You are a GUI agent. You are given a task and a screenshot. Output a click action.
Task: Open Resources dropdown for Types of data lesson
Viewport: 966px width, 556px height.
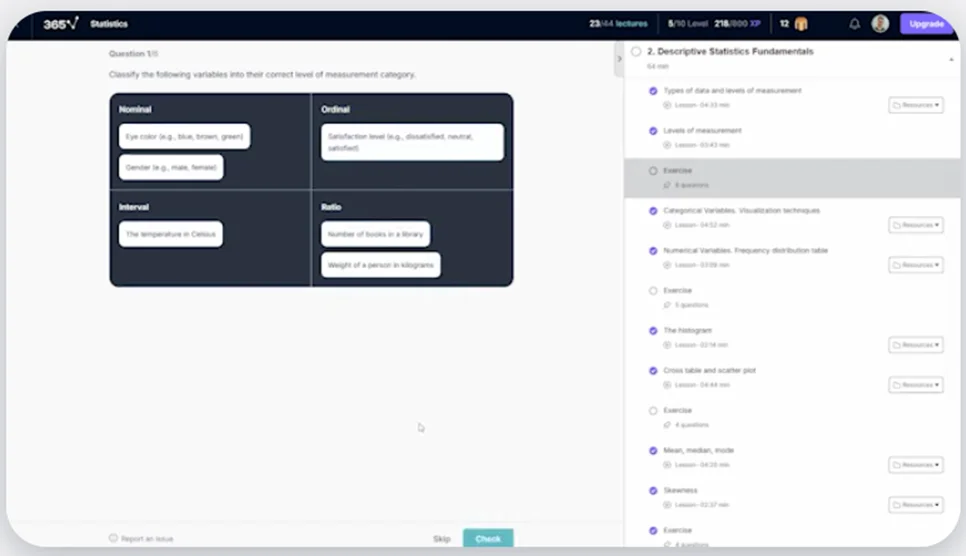pyautogui.click(x=915, y=105)
